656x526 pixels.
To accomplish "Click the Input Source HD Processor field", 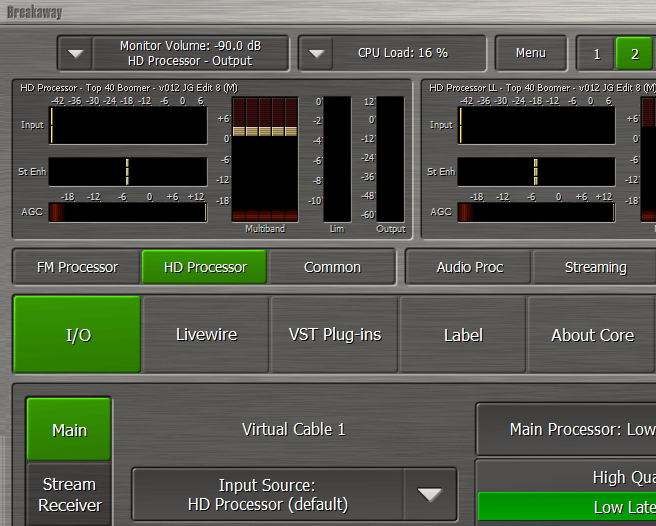I will pos(268,494).
